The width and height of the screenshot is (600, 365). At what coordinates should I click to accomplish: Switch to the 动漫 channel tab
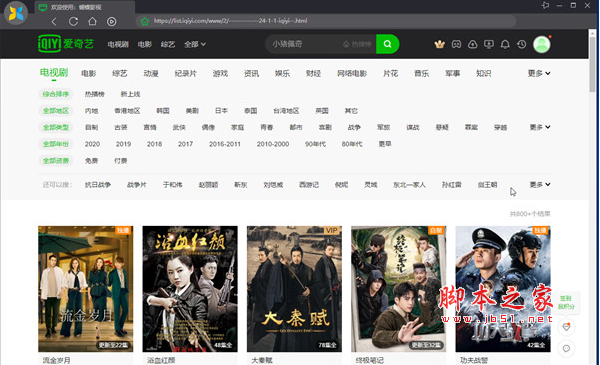pos(151,73)
